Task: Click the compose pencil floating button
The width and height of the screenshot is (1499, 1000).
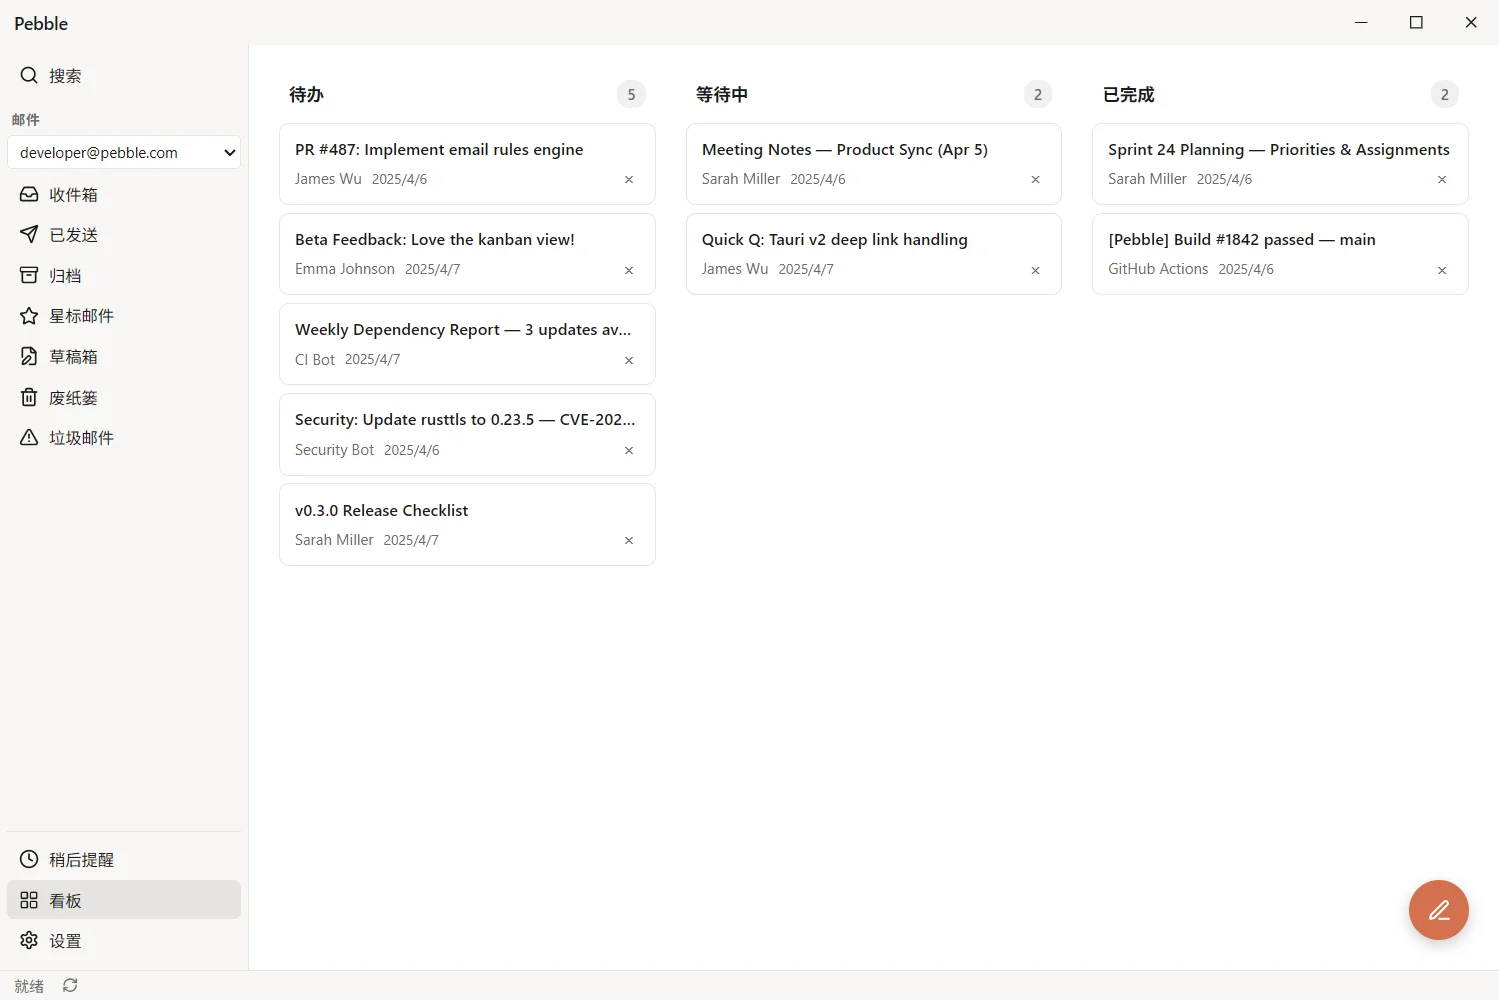Action: coord(1438,910)
